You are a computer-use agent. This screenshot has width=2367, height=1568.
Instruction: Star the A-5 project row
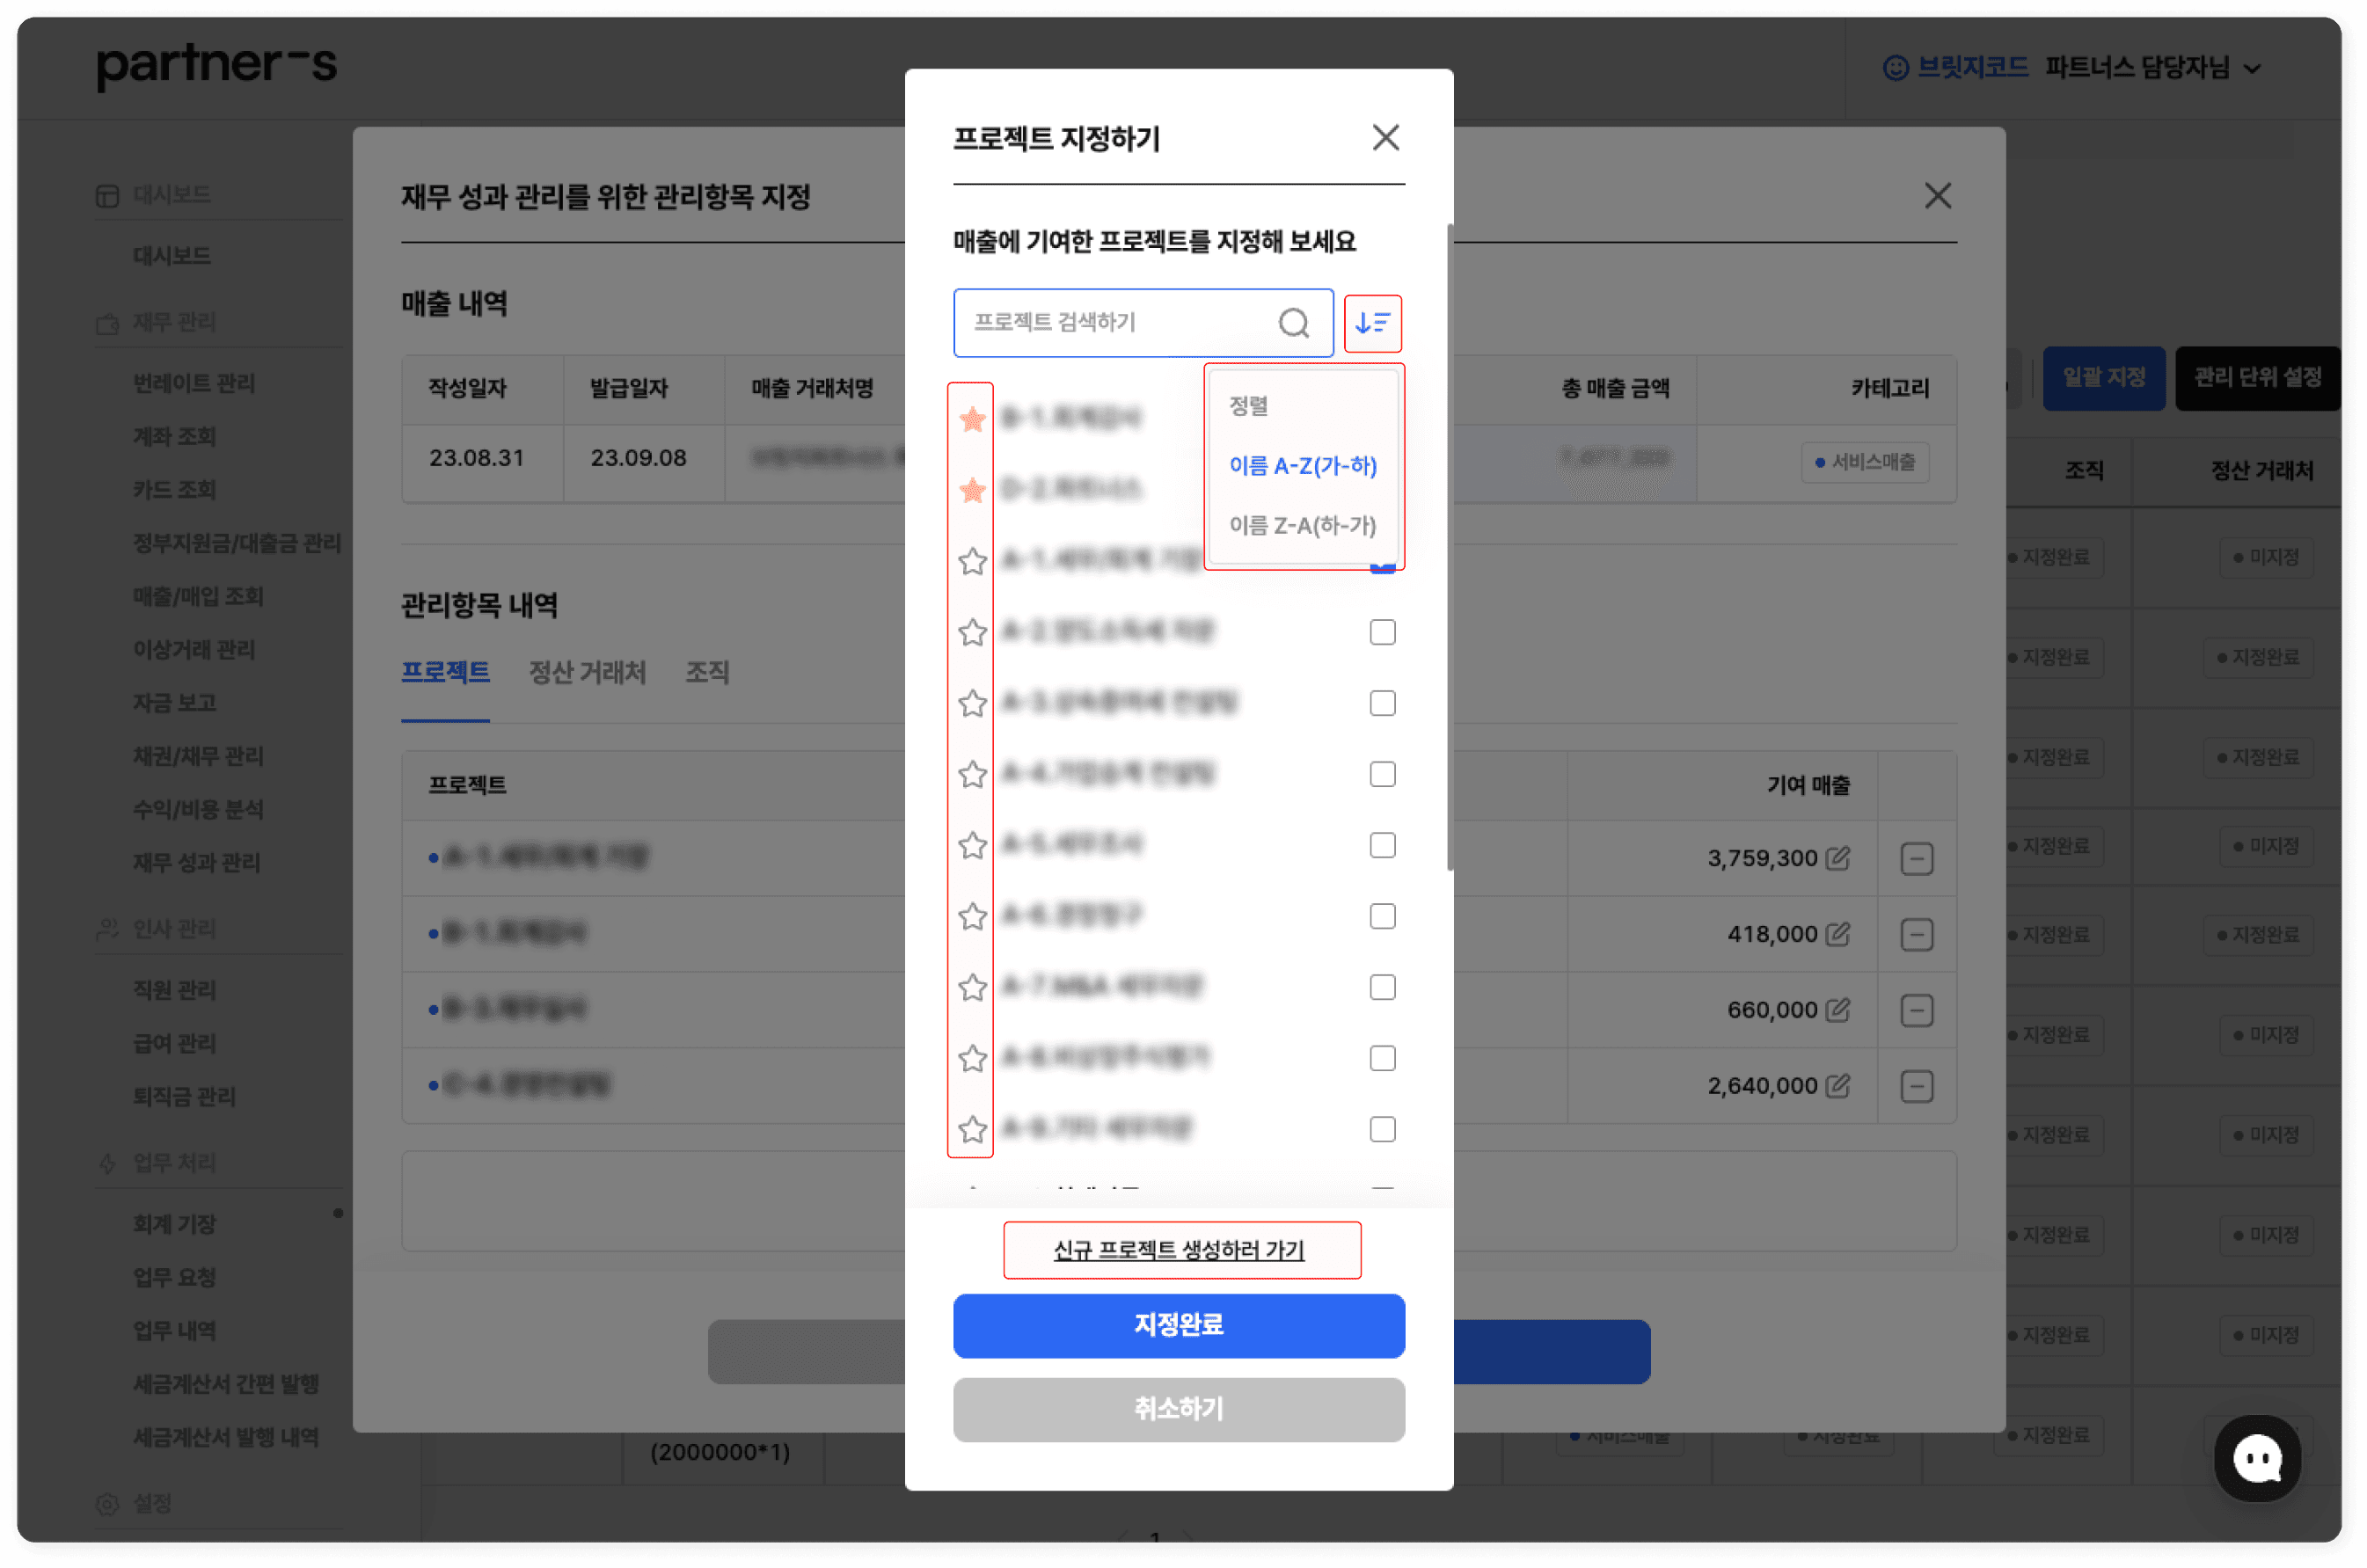click(972, 845)
